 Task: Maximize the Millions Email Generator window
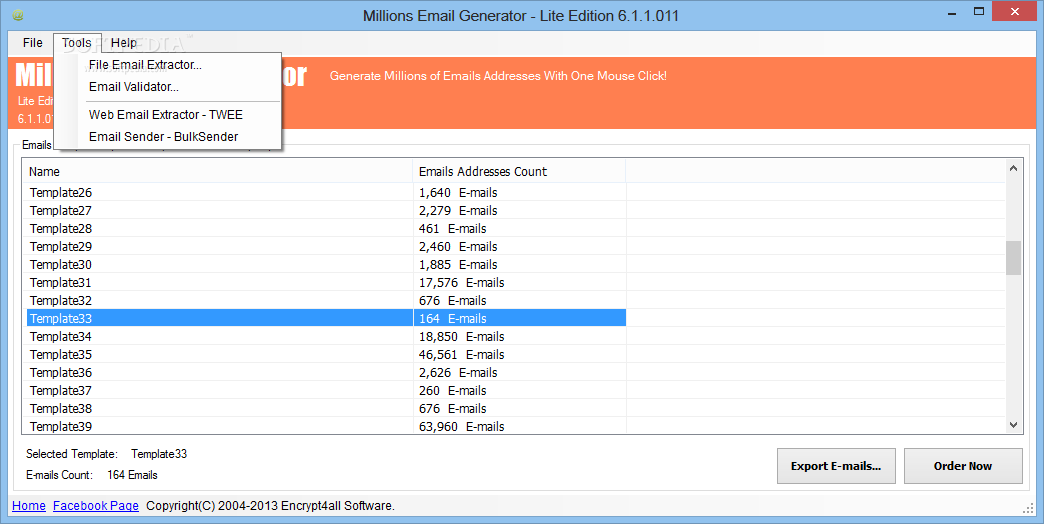(x=979, y=12)
